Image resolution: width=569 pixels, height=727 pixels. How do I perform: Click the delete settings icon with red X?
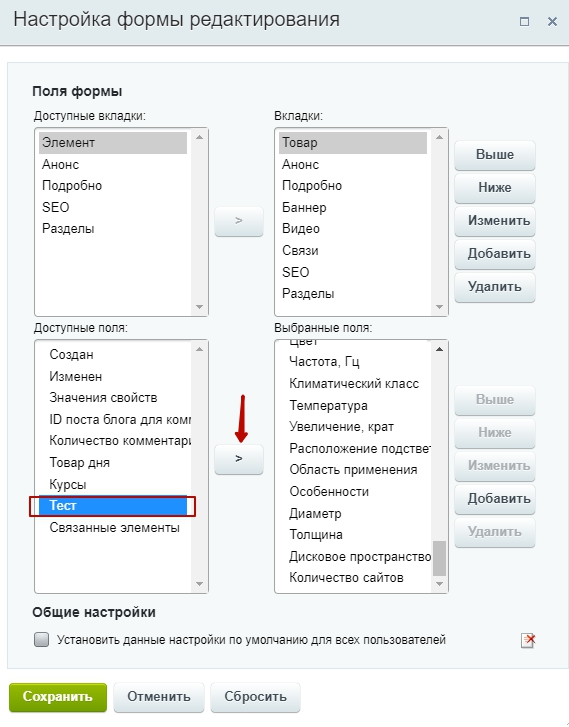[x=528, y=640]
